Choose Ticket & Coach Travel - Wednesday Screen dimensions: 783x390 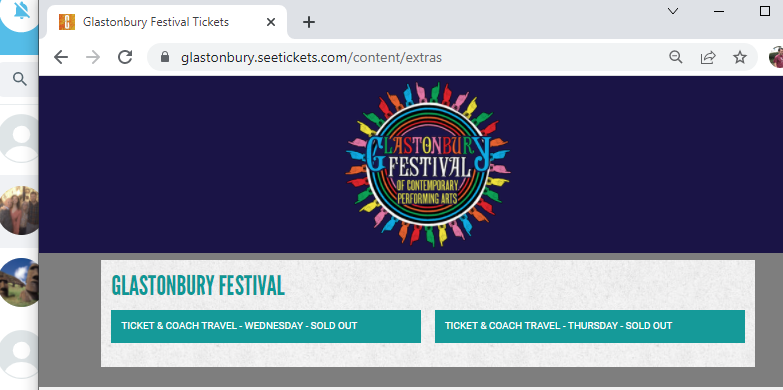[266, 326]
